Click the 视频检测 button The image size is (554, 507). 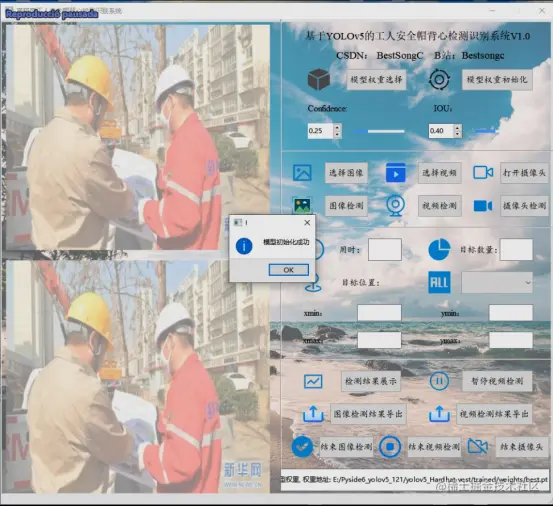click(440, 206)
